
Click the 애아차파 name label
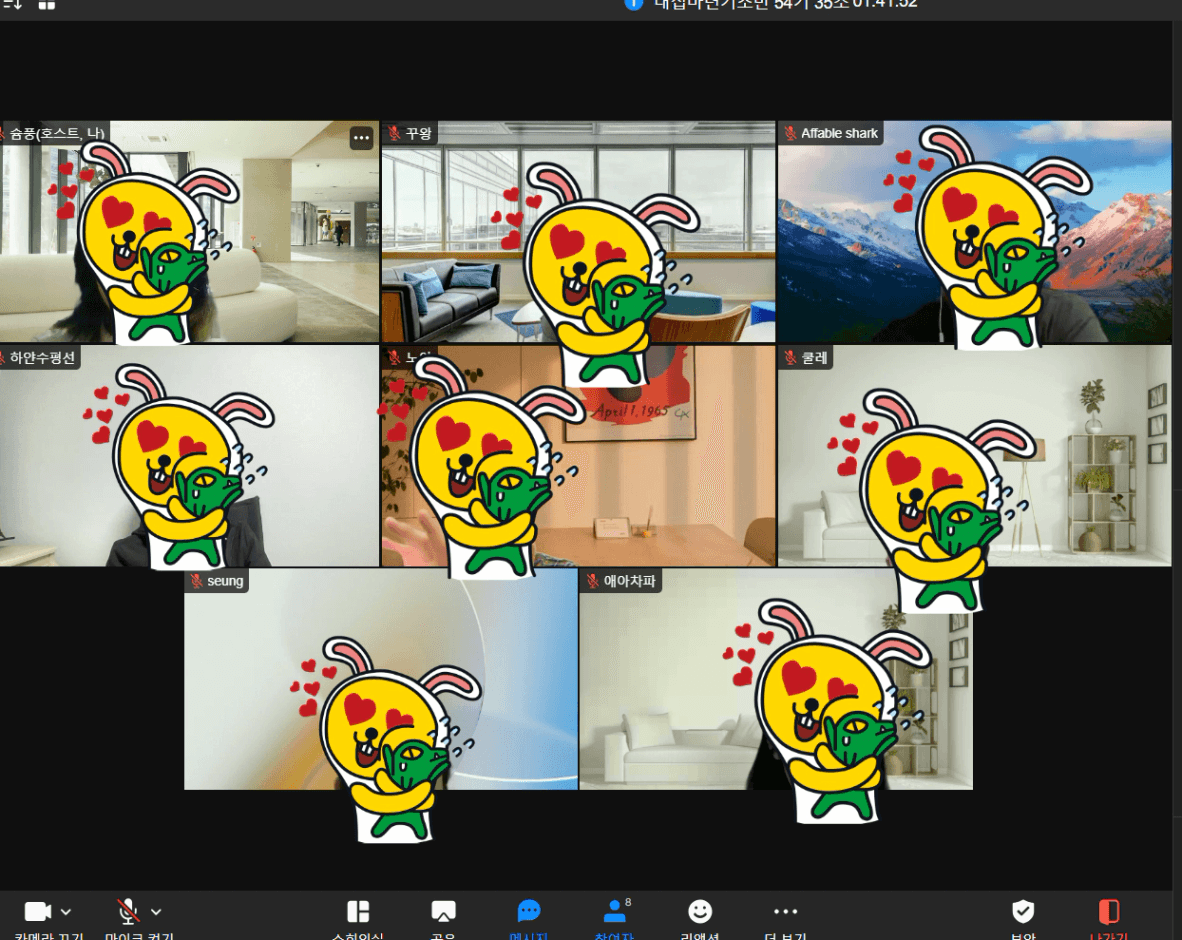(629, 581)
